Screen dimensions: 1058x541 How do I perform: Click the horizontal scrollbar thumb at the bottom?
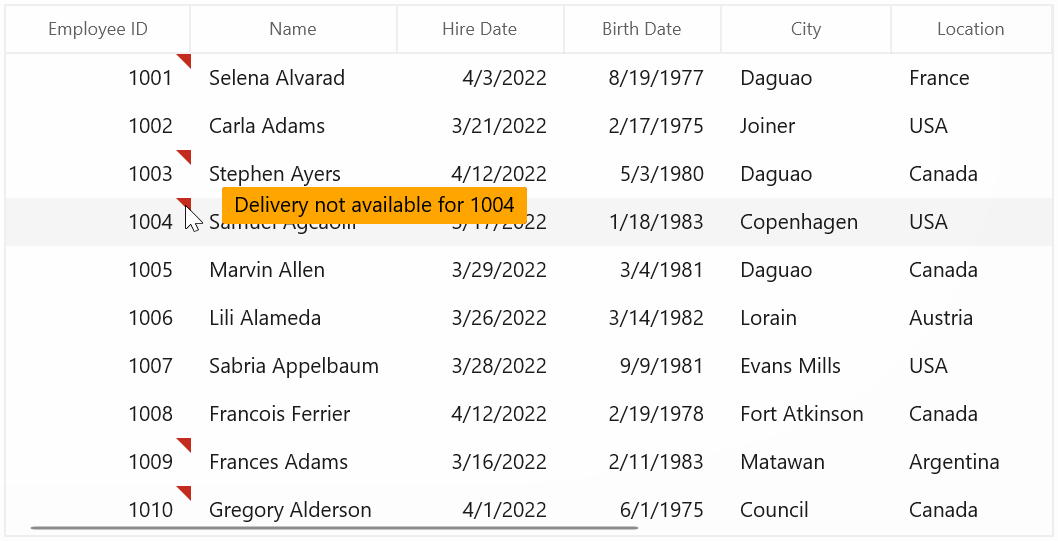(334, 528)
